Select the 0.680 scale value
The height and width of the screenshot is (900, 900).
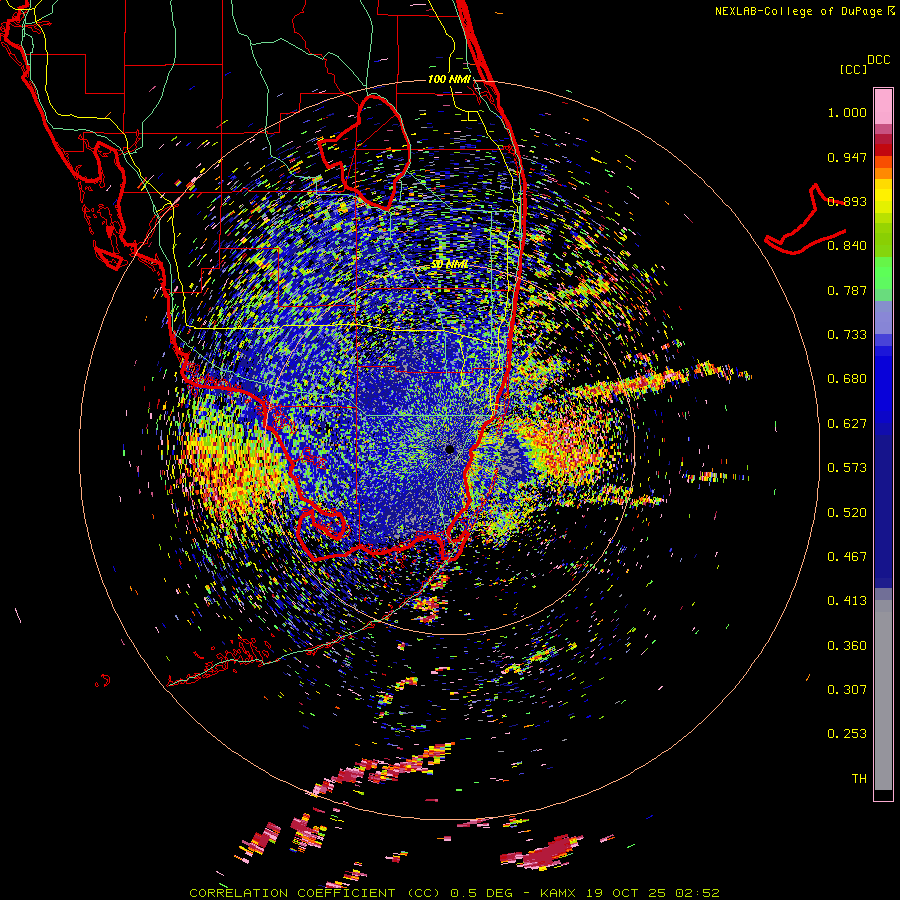tap(847, 379)
